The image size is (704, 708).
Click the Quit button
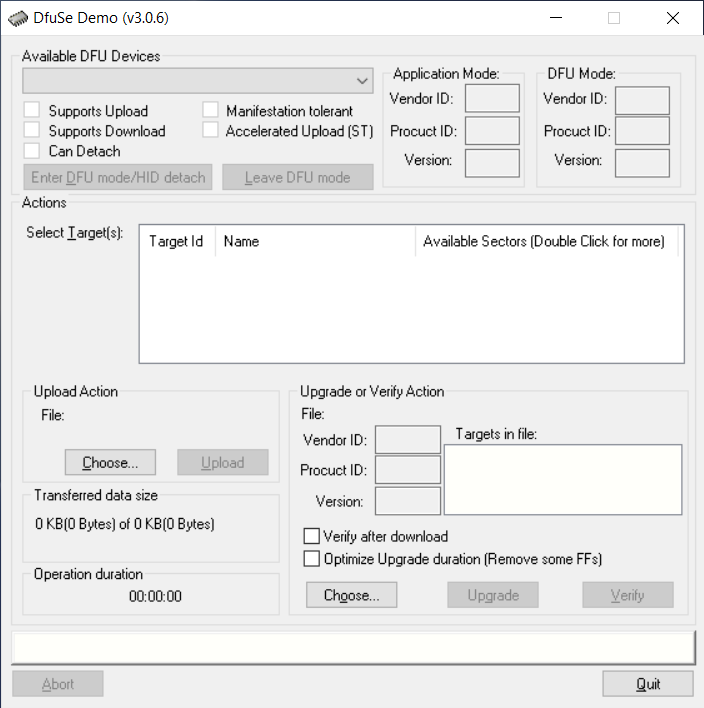648,684
